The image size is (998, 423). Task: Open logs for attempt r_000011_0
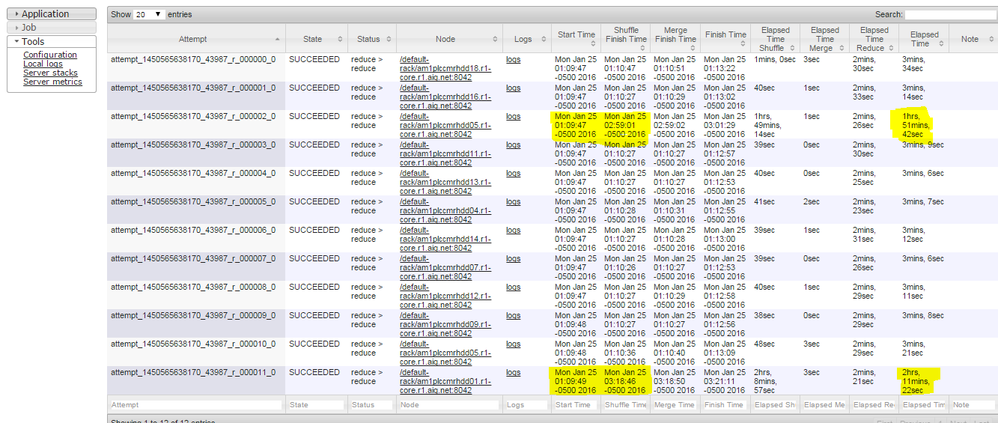pos(513,372)
